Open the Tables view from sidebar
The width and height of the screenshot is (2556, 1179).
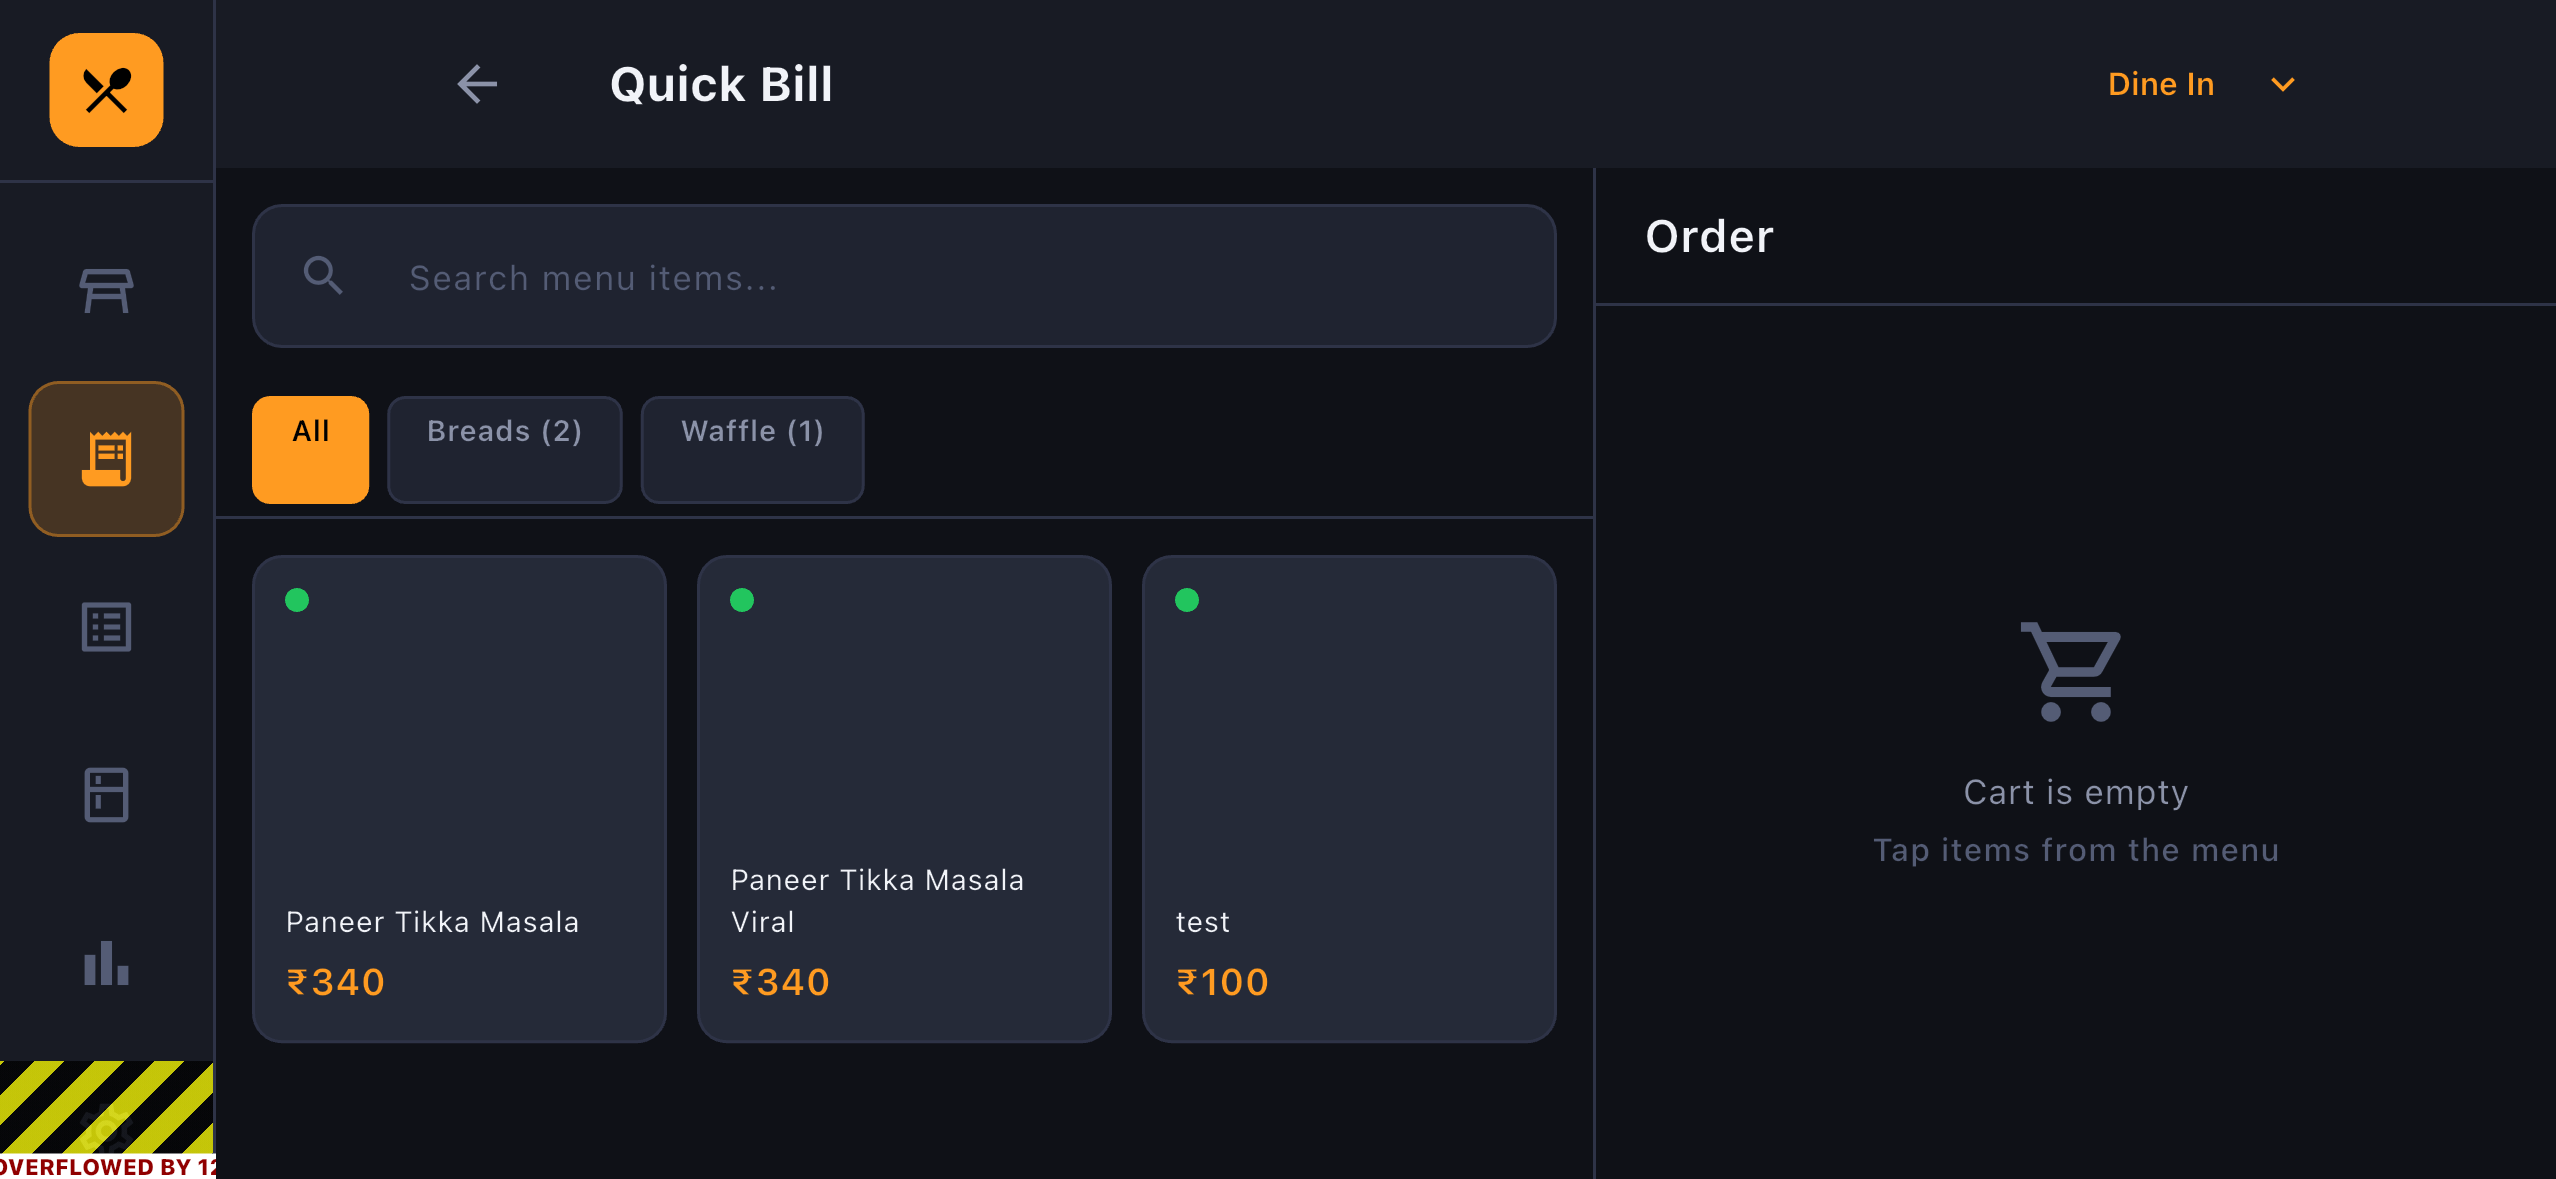[106, 291]
